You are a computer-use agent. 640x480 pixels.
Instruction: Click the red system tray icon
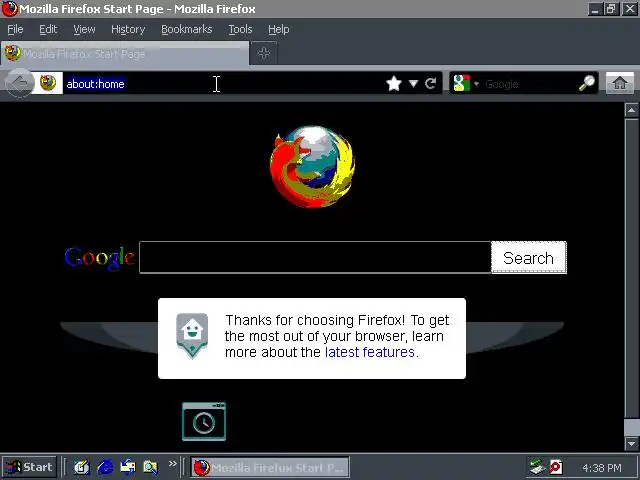[556, 467]
